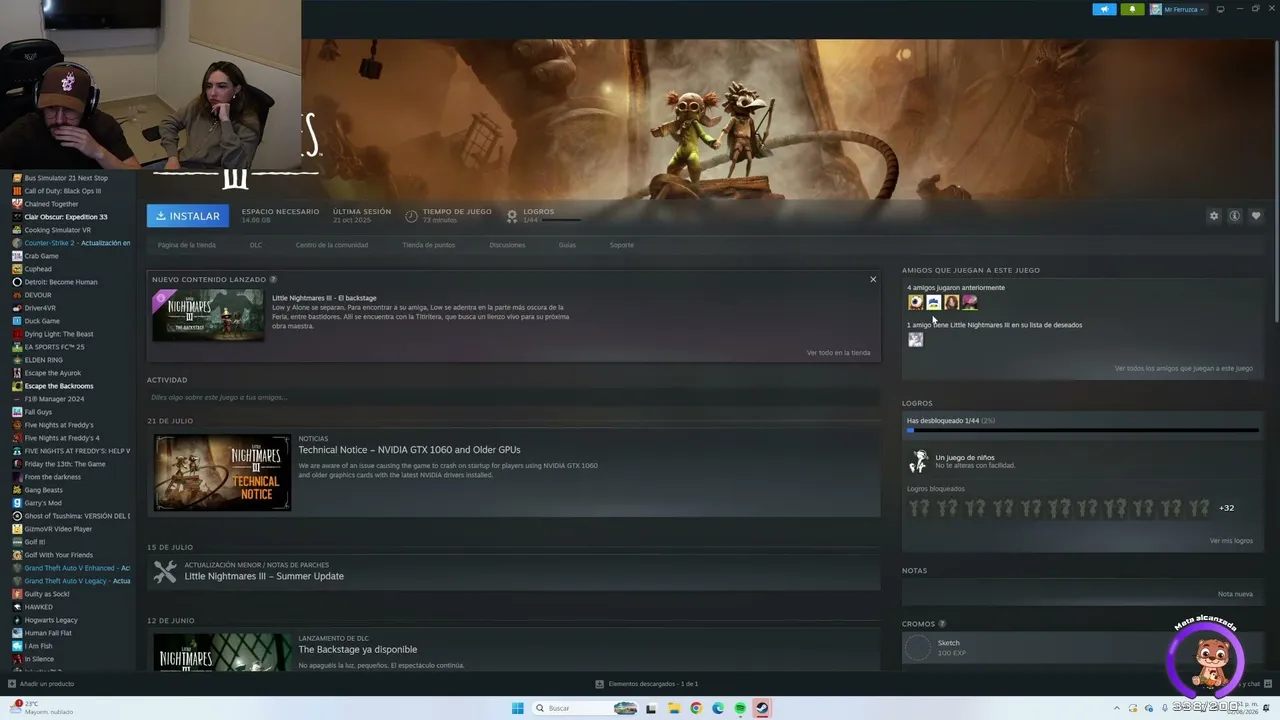Click 'Ver todo en la tienda' link

point(838,353)
